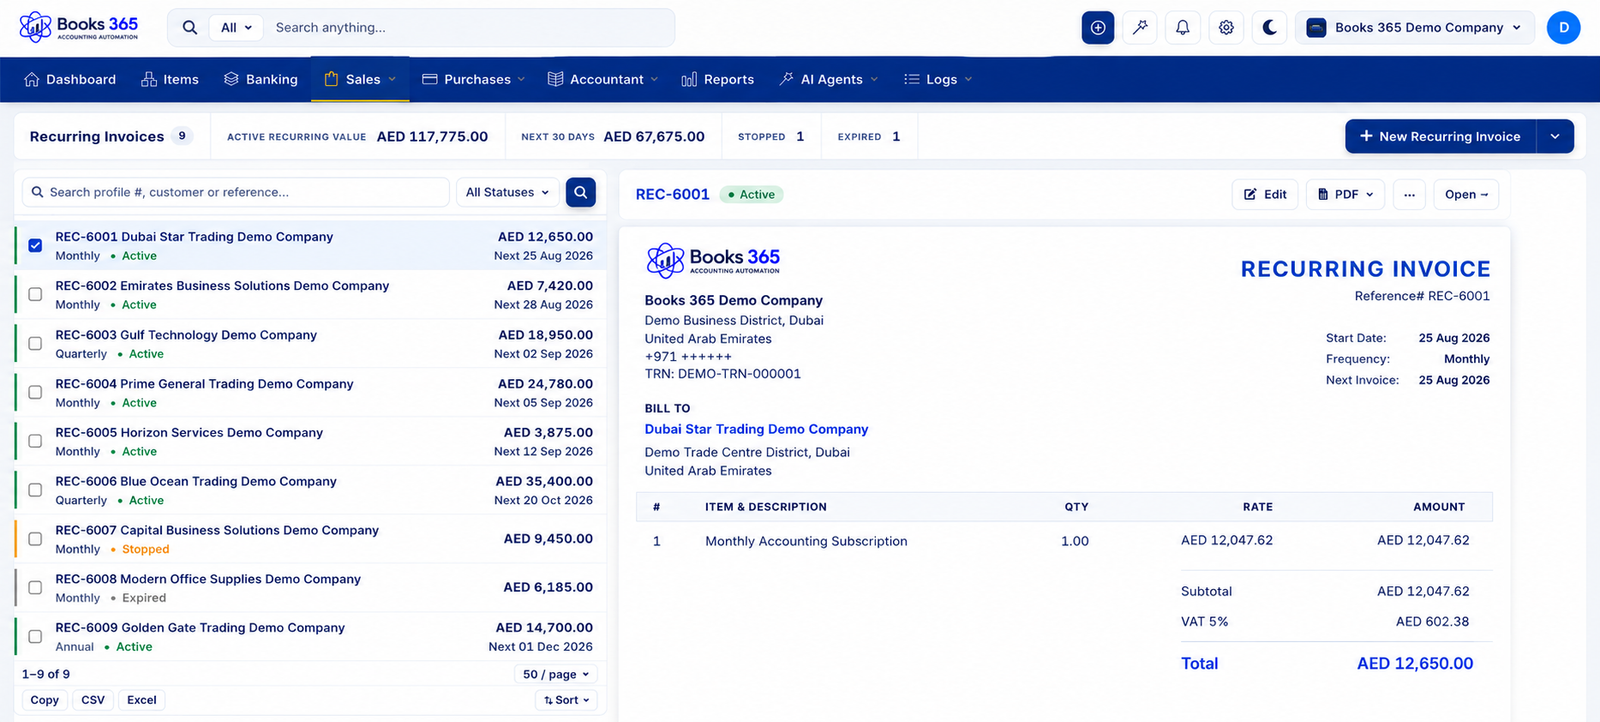Click New Recurring Invoice button

[1441, 136]
